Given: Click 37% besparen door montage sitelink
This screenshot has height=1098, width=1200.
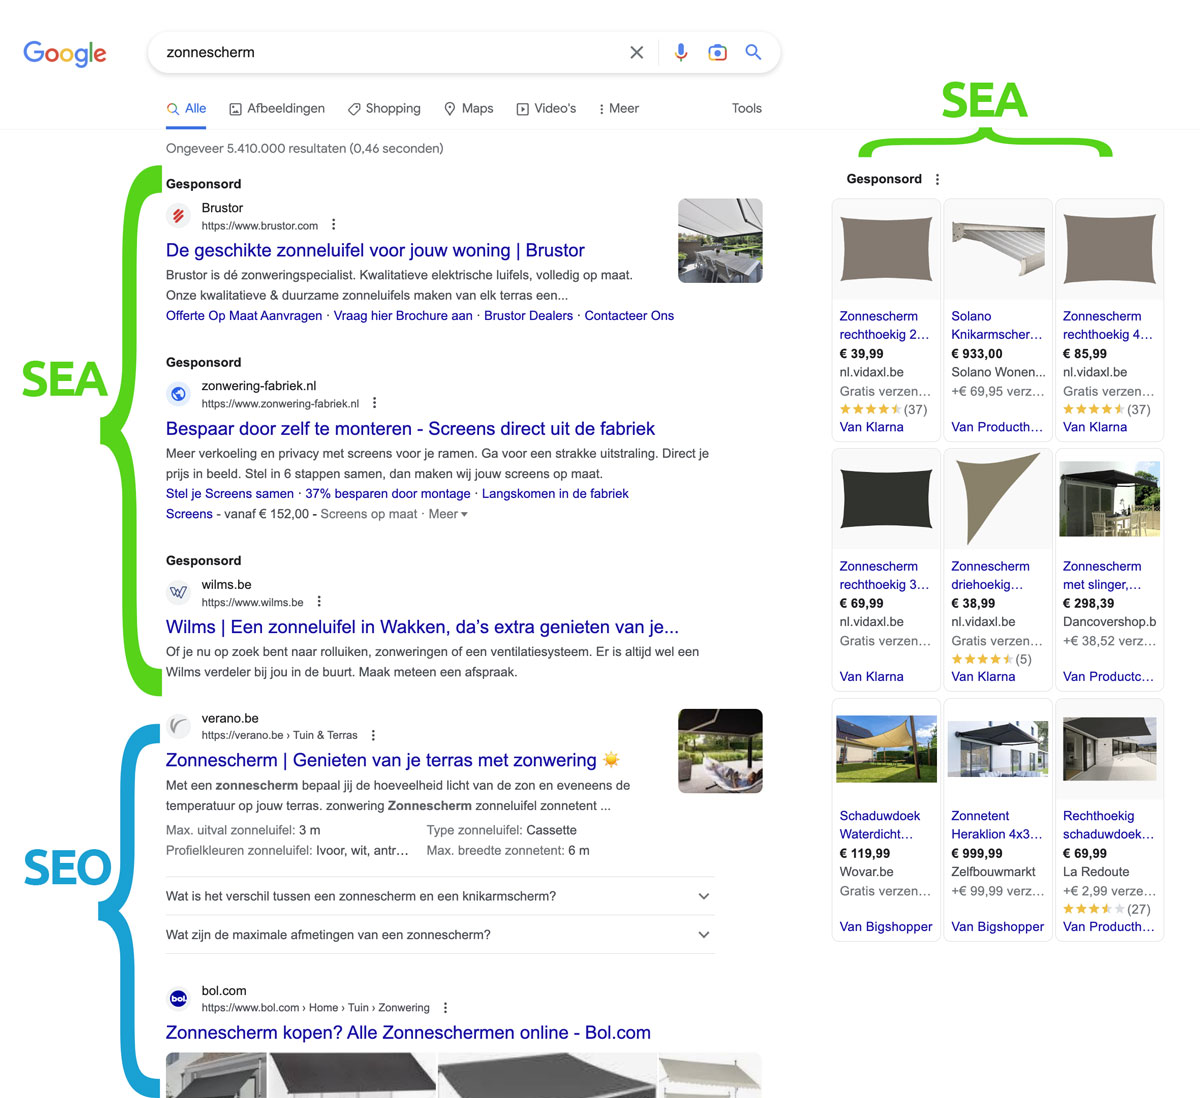Looking at the screenshot, I should coord(388,494).
